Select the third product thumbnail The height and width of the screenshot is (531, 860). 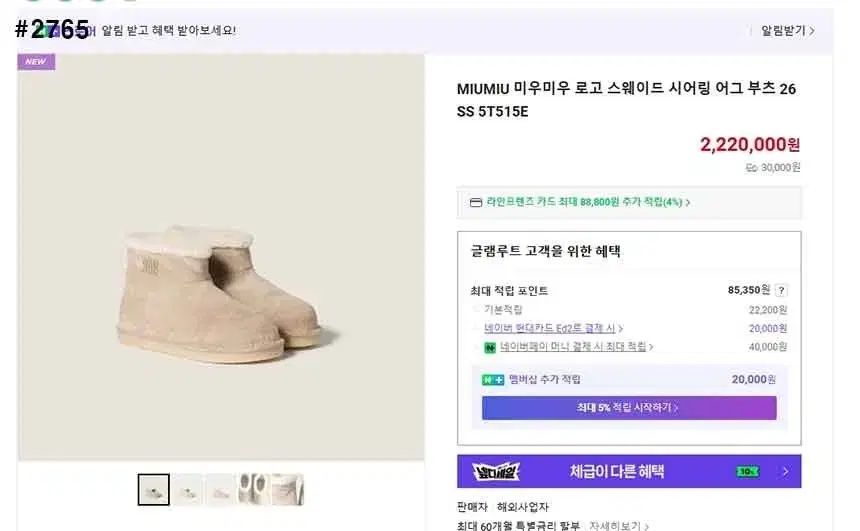click(x=220, y=490)
